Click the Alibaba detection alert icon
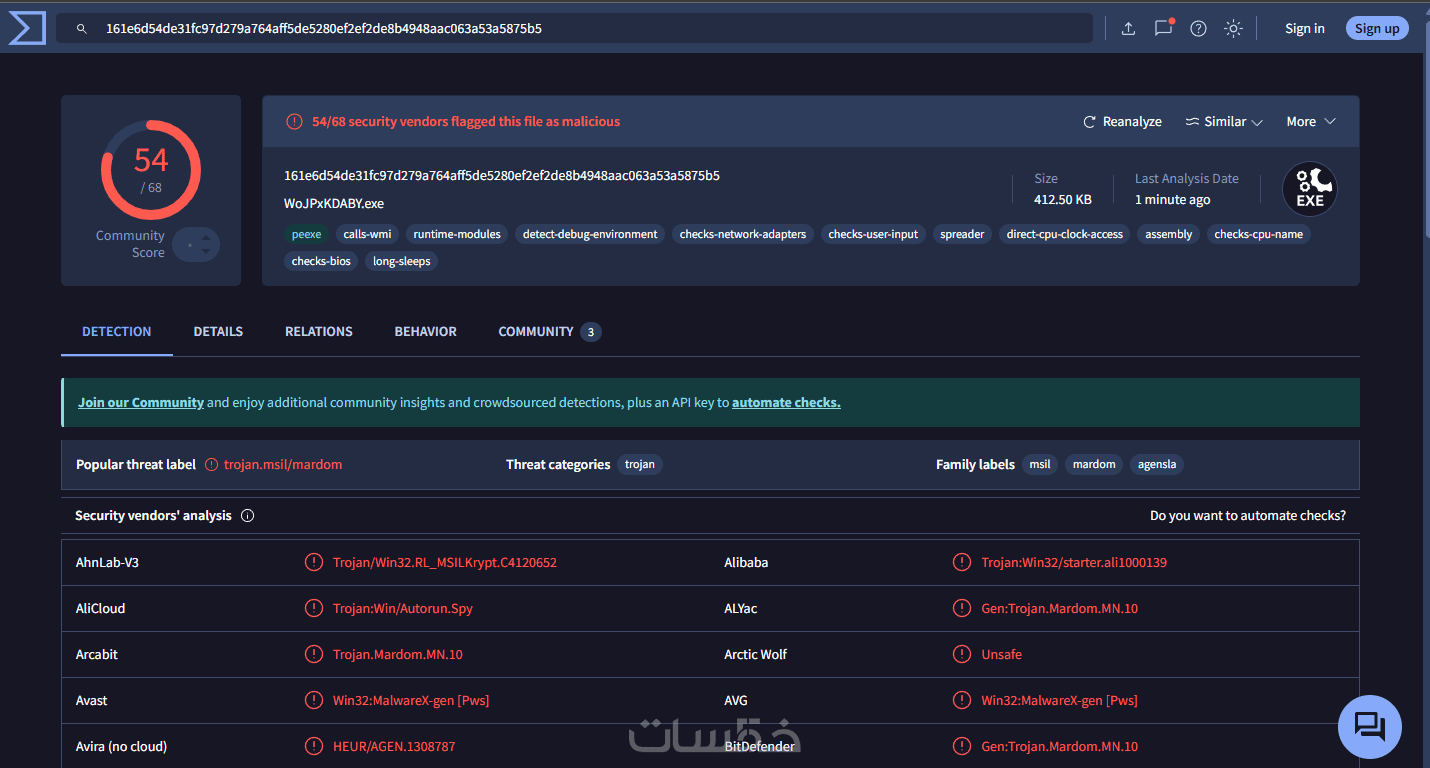 pyautogui.click(x=962, y=563)
